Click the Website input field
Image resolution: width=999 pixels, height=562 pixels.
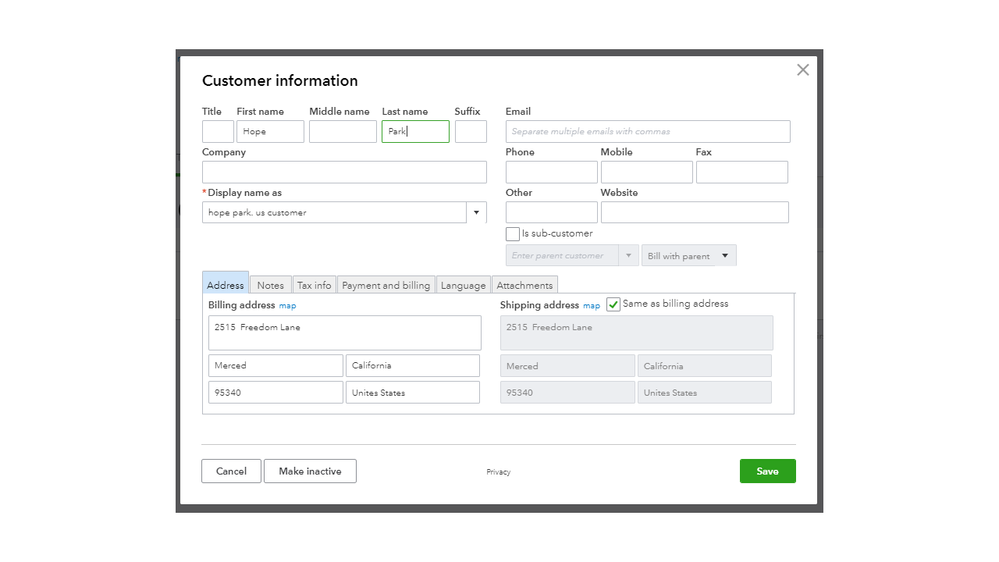click(694, 213)
